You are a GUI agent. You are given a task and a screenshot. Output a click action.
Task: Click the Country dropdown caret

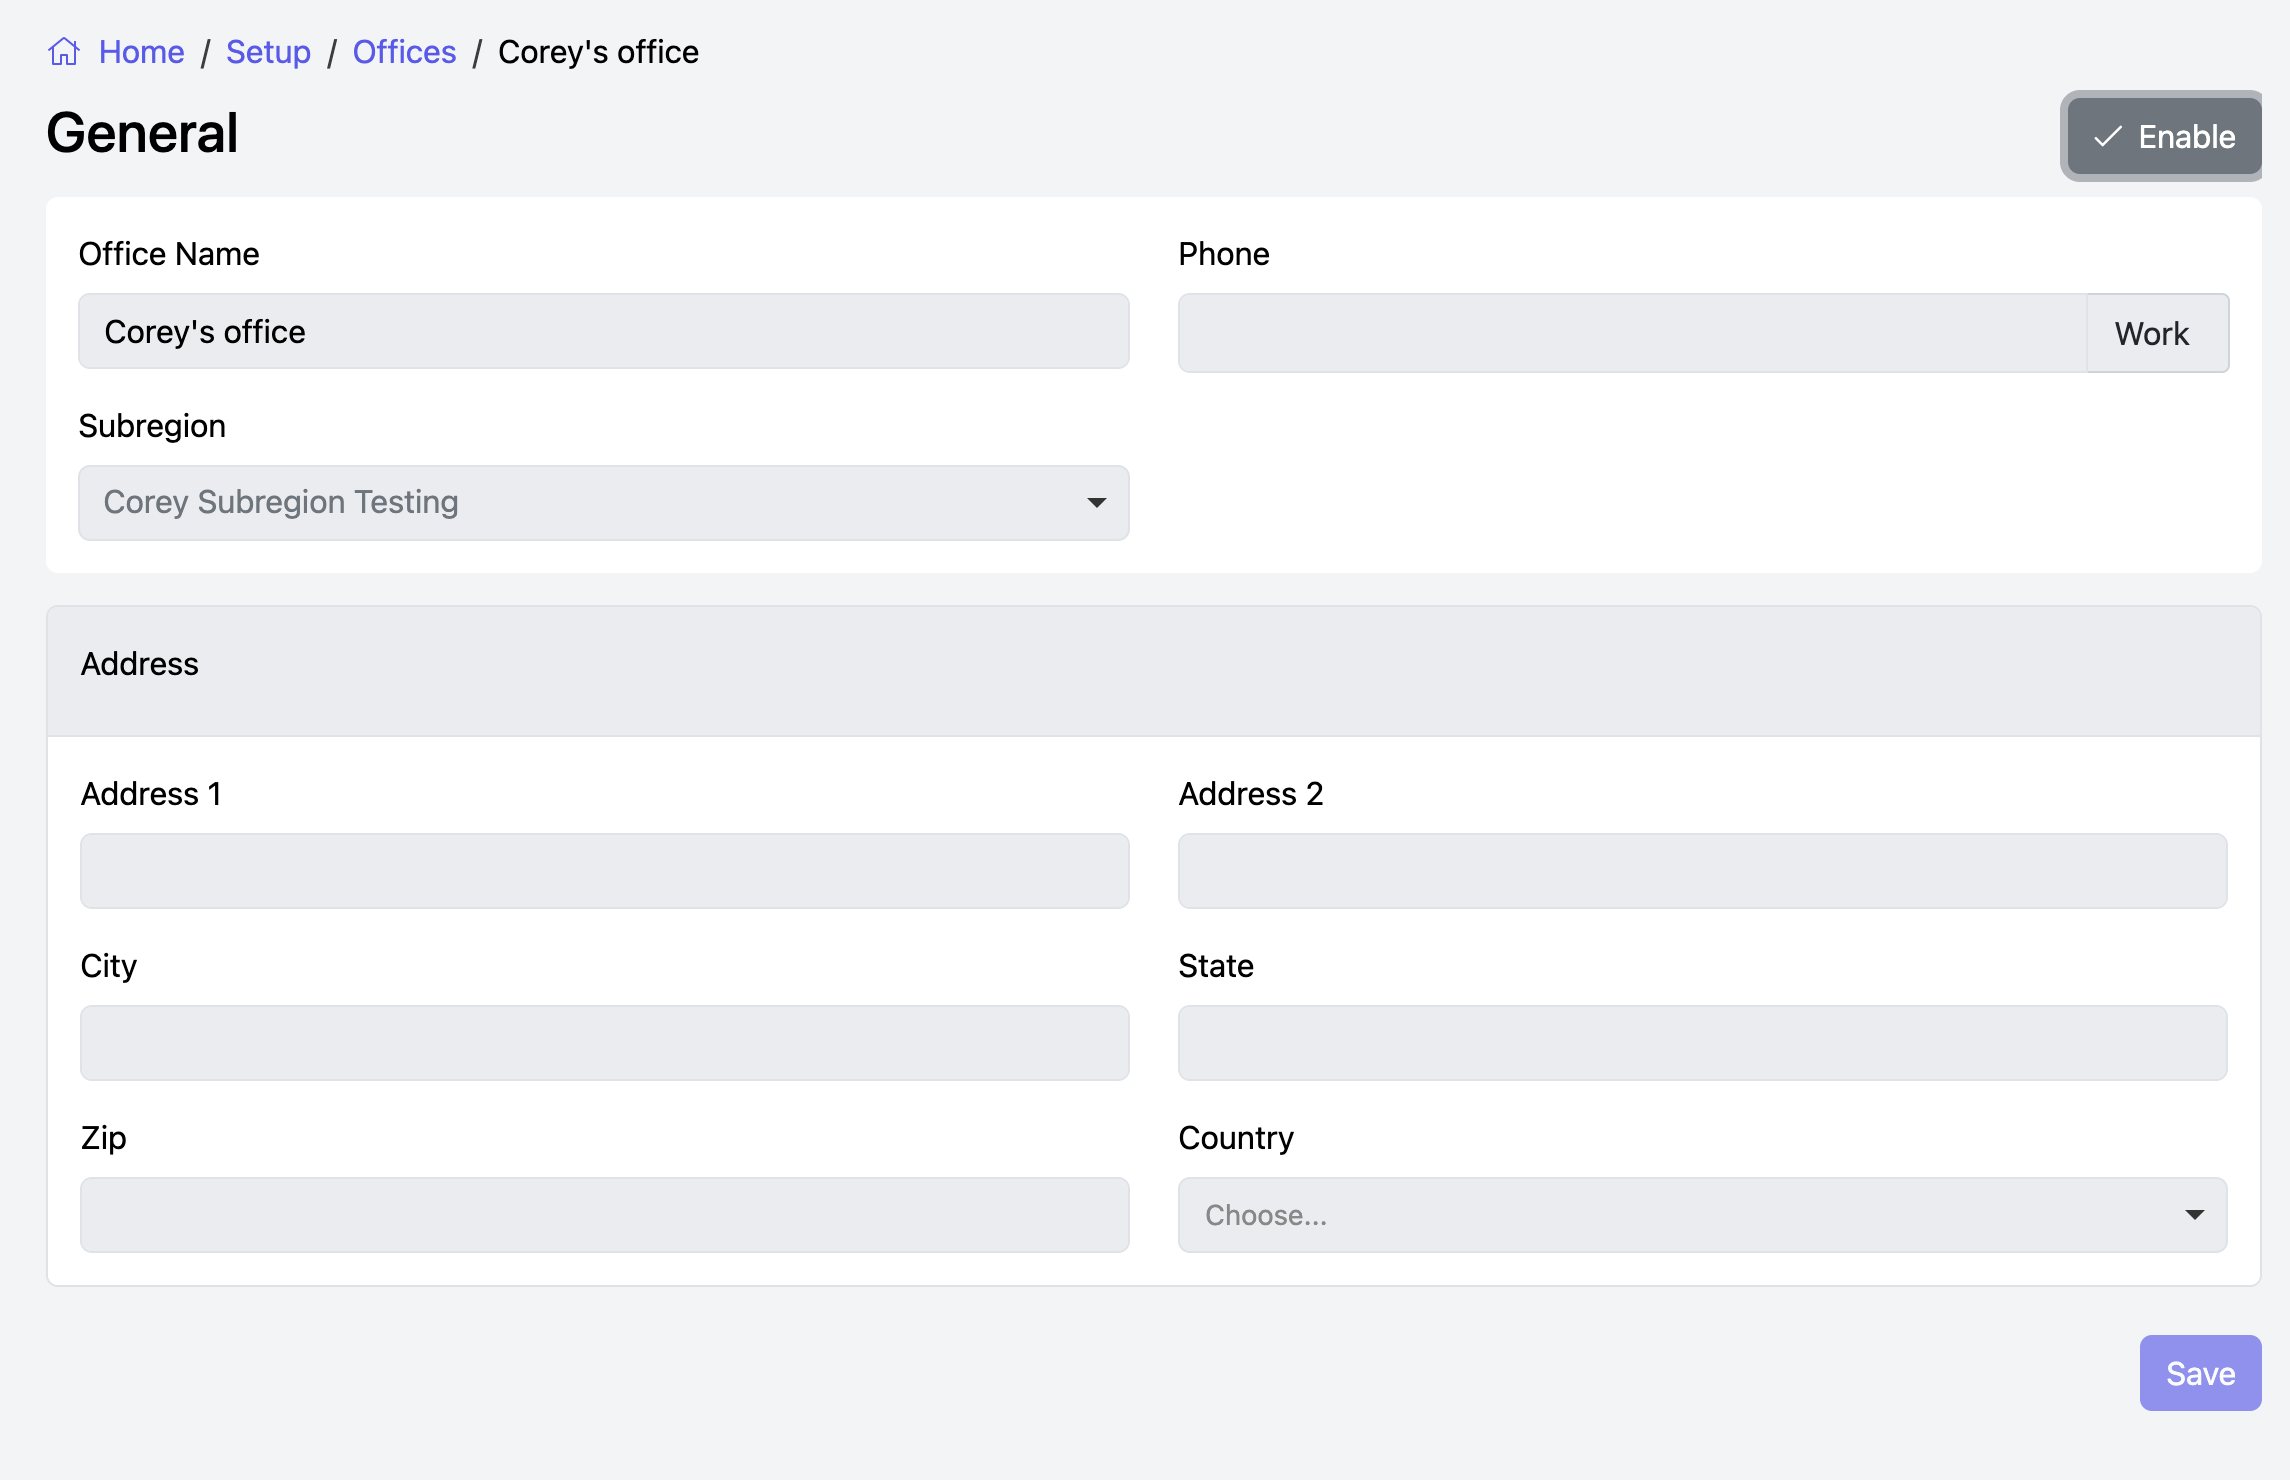2194,1215
